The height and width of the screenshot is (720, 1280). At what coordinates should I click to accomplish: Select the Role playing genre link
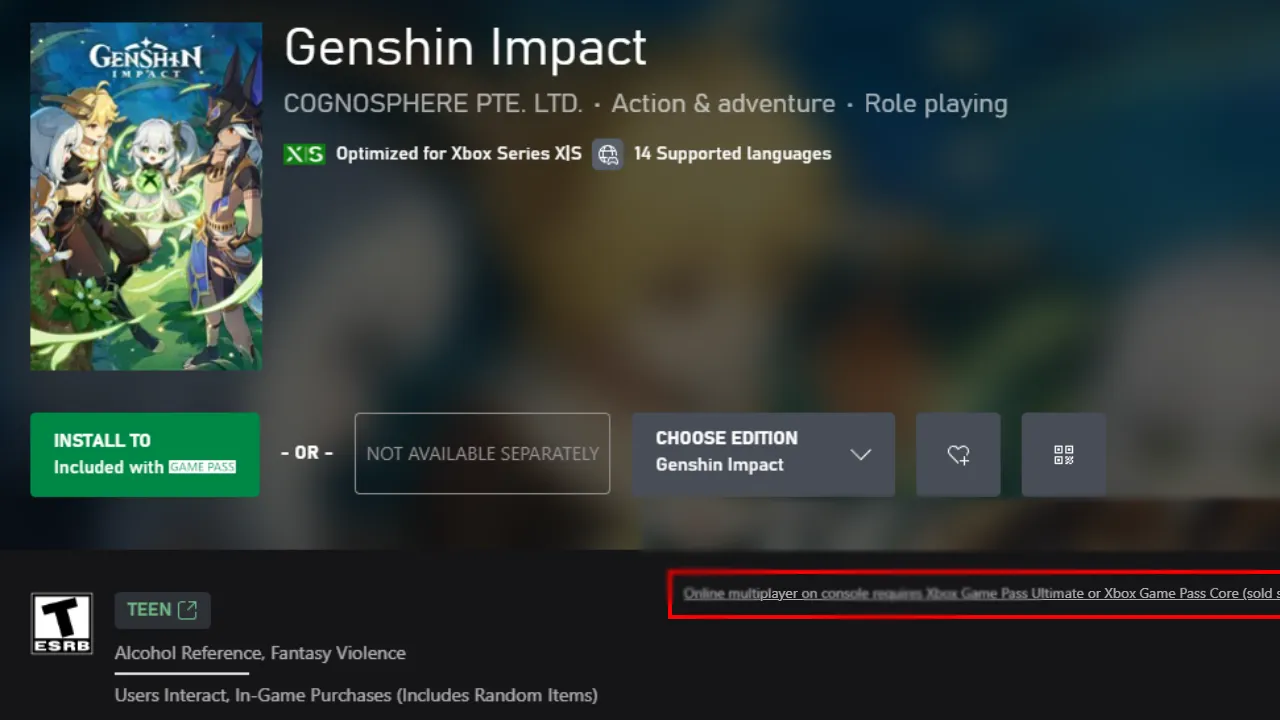pos(935,104)
